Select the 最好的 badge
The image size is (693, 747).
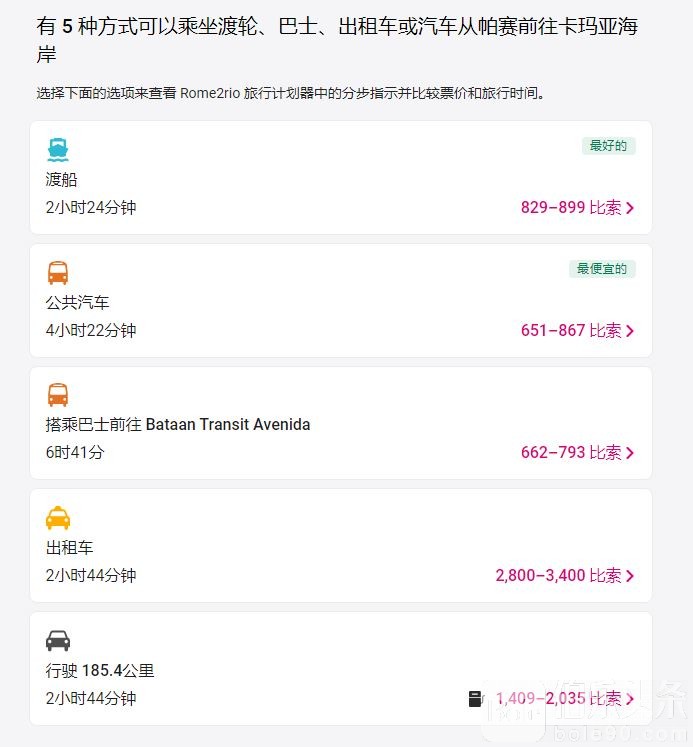click(x=609, y=146)
